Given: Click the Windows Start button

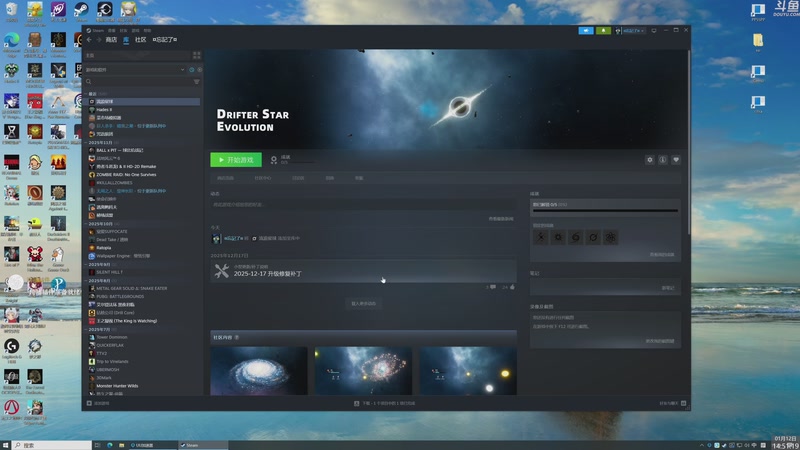Looking at the screenshot, I should pyautogui.click(x=5, y=445).
